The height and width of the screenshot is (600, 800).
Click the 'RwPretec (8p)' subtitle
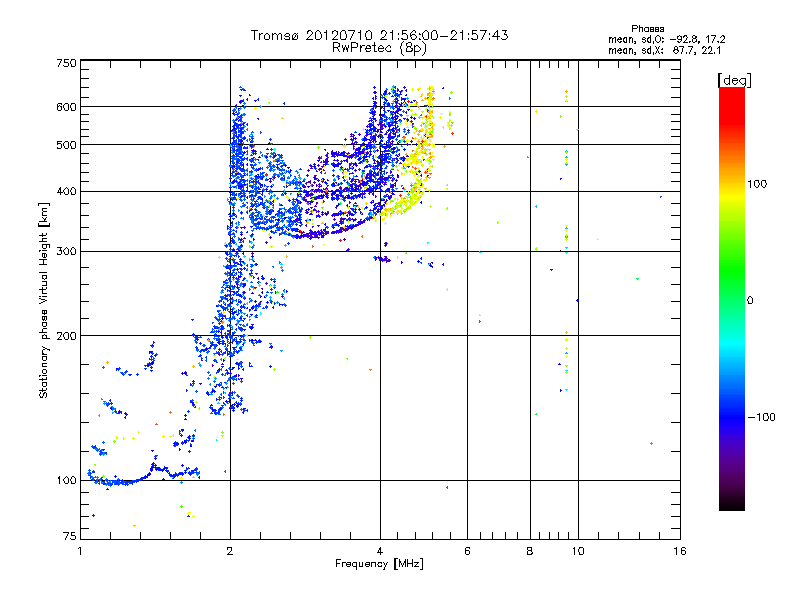pos(379,48)
